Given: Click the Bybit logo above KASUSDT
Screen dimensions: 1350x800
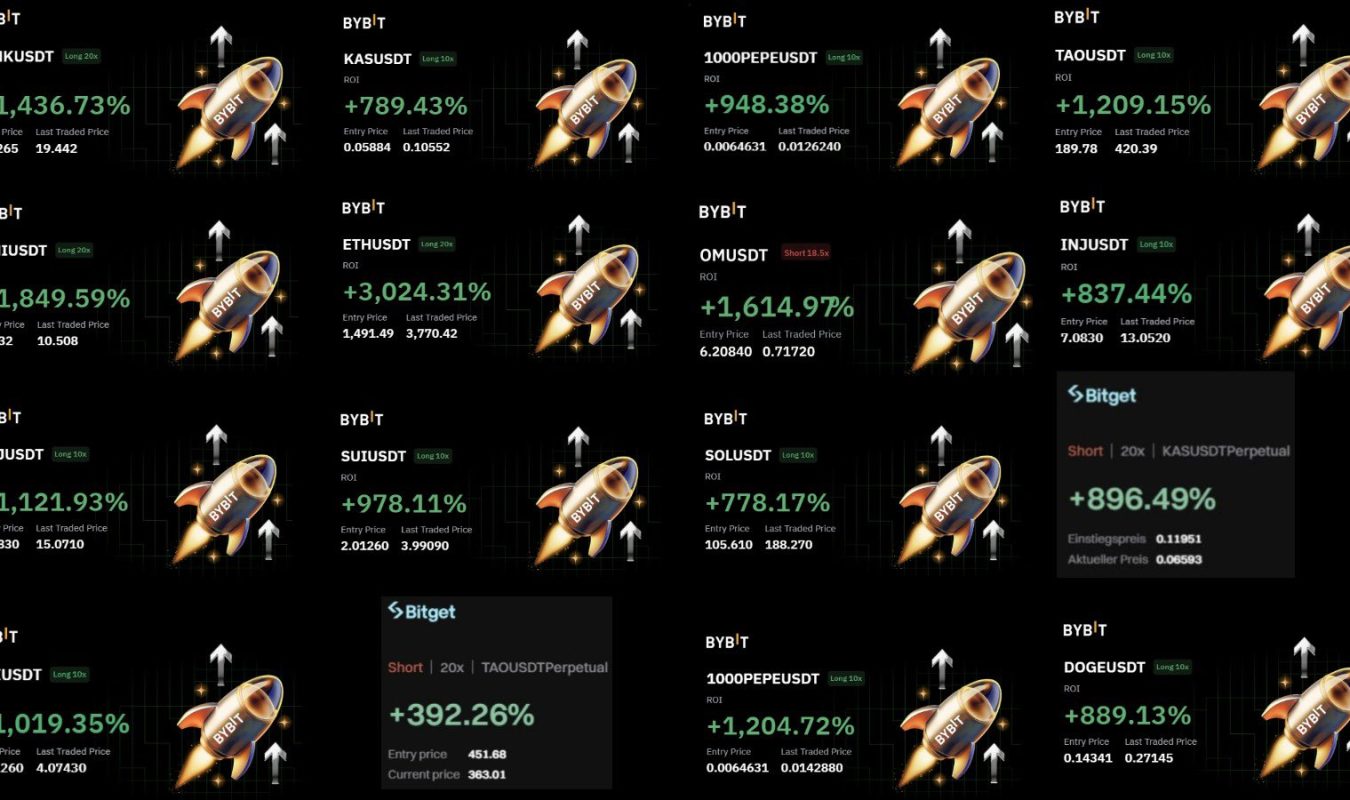Looking at the screenshot, I should coord(365,22).
